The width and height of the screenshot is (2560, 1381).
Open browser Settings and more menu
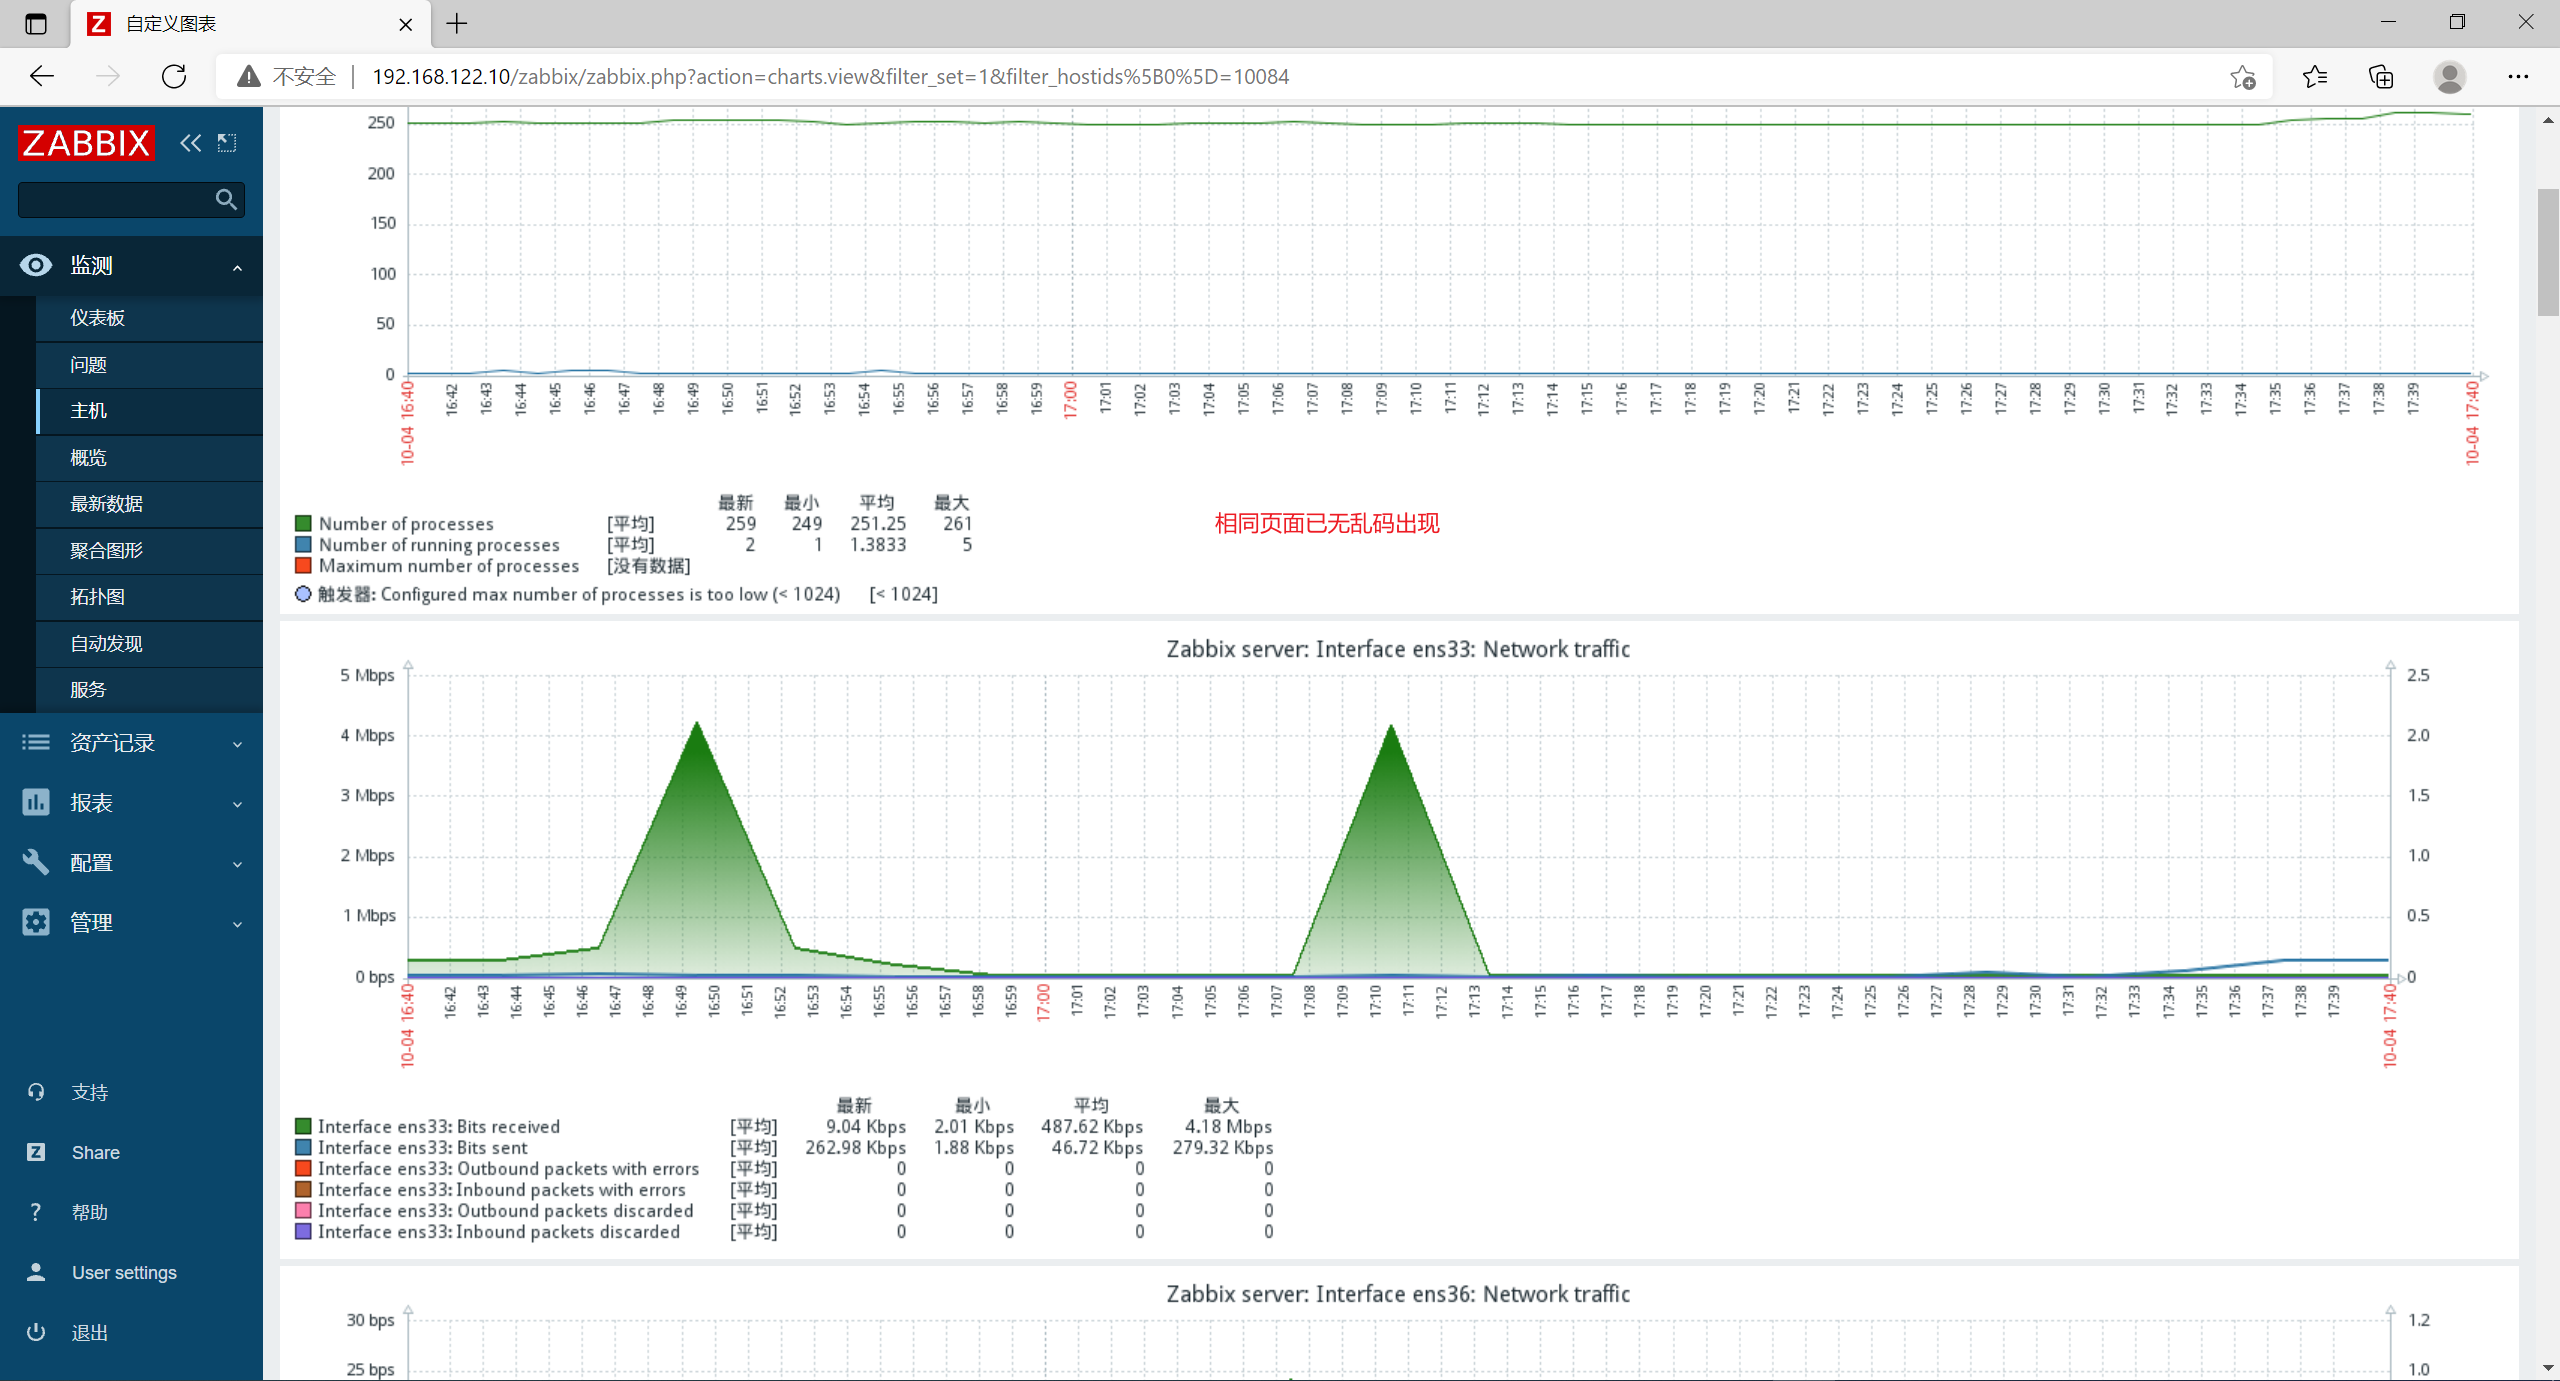click(x=2518, y=77)
